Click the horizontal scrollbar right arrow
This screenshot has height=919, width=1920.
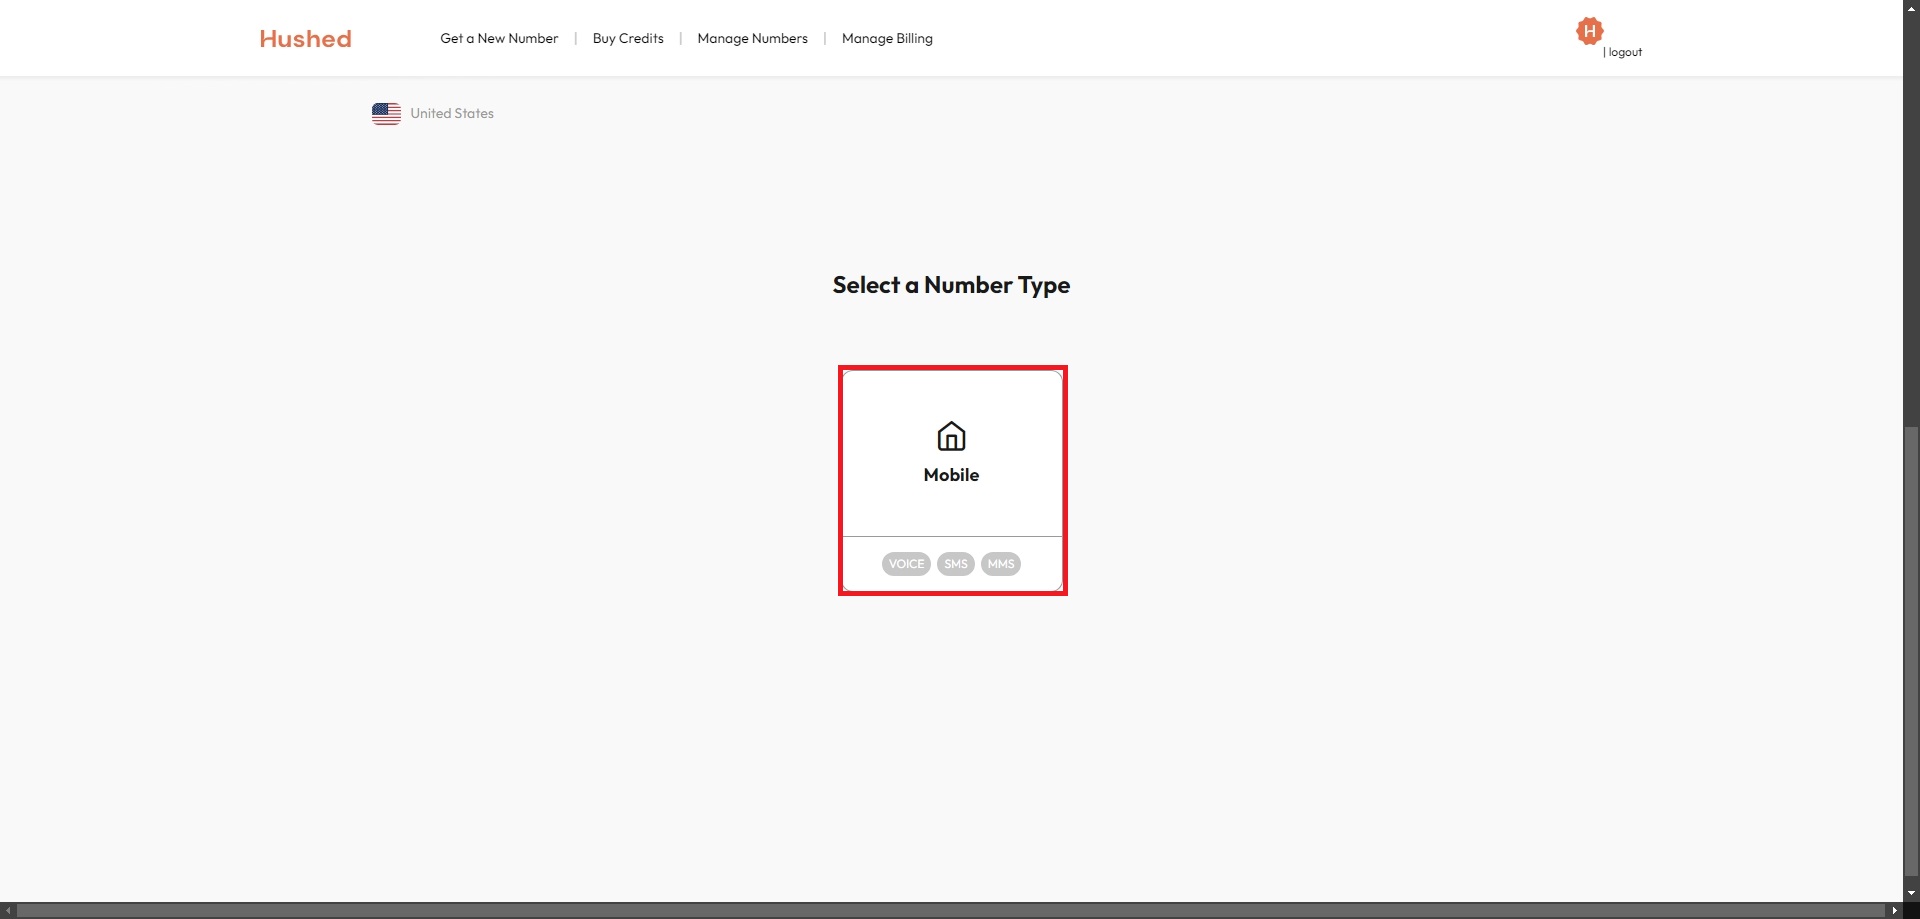(x=1894, y=911)
